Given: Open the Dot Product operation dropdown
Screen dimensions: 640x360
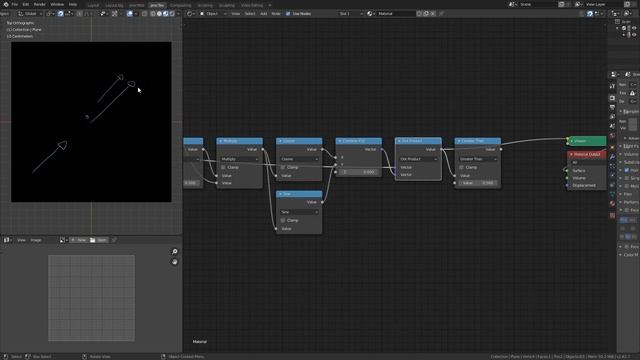Looking at the screenshot, I should 418,159.
